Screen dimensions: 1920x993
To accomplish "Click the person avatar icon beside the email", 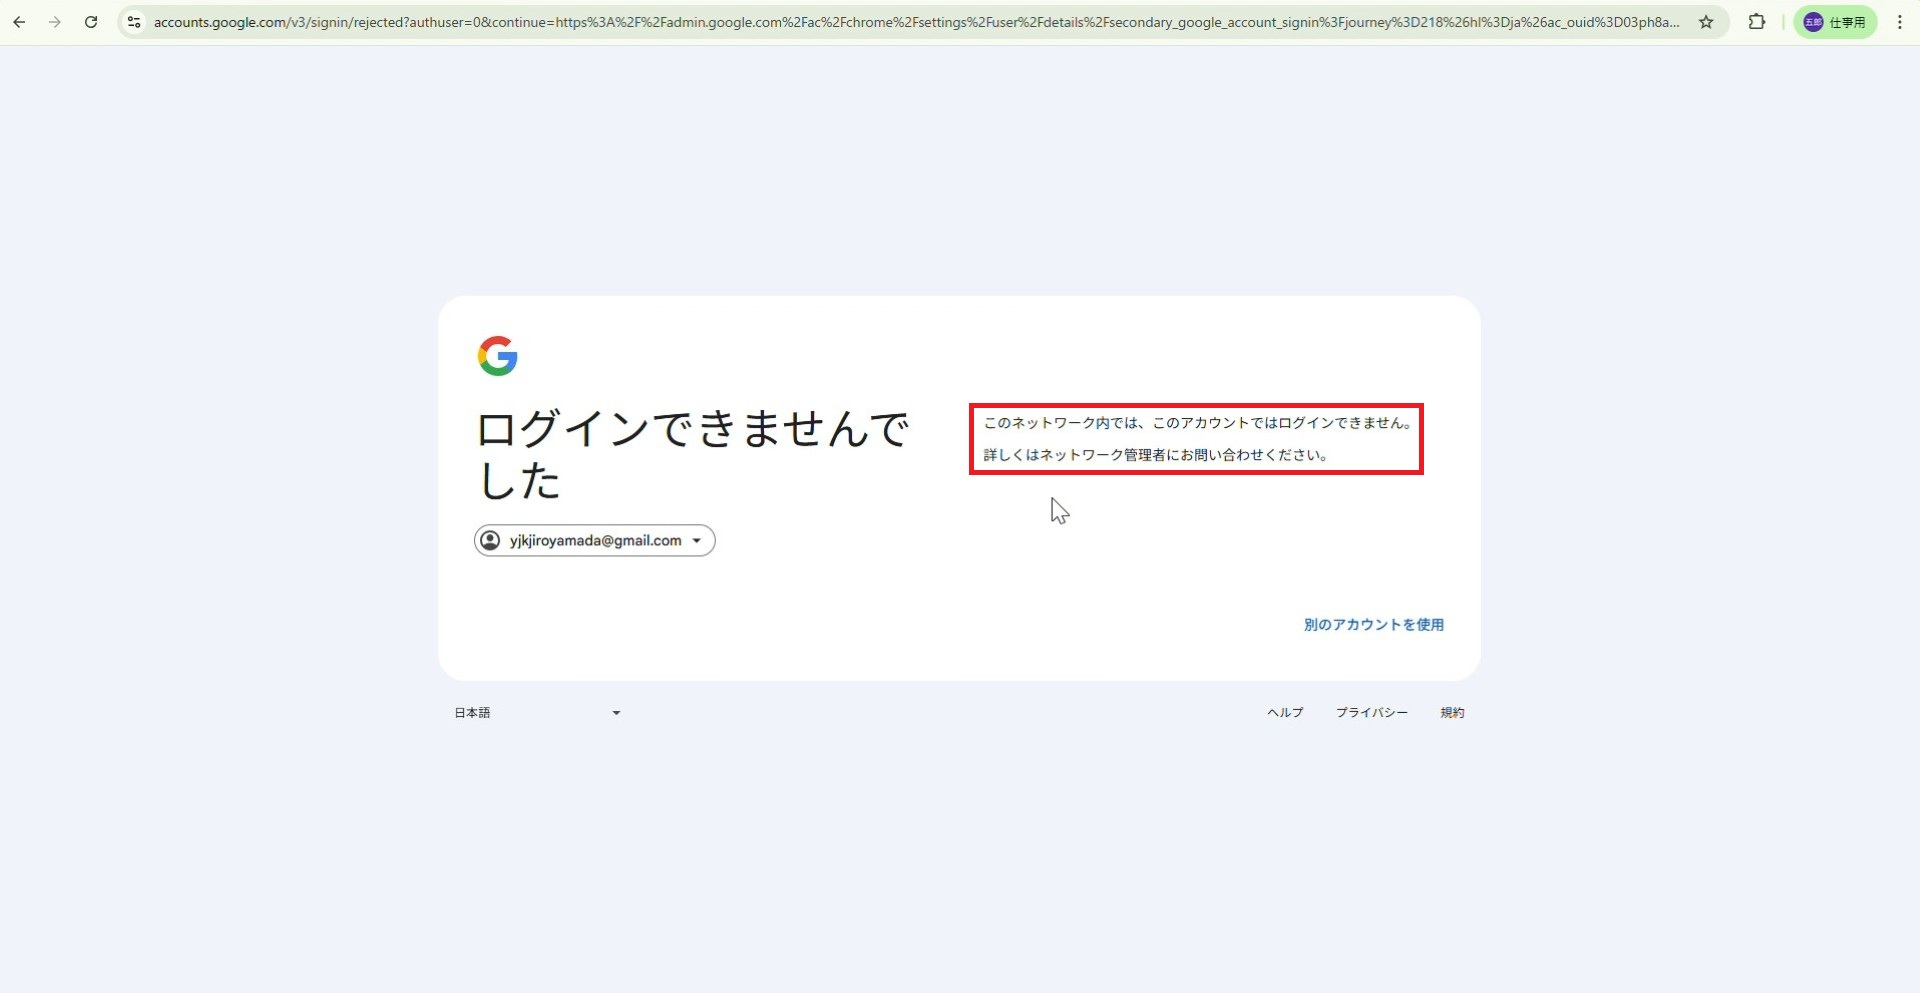I will [x=490, y=540].
